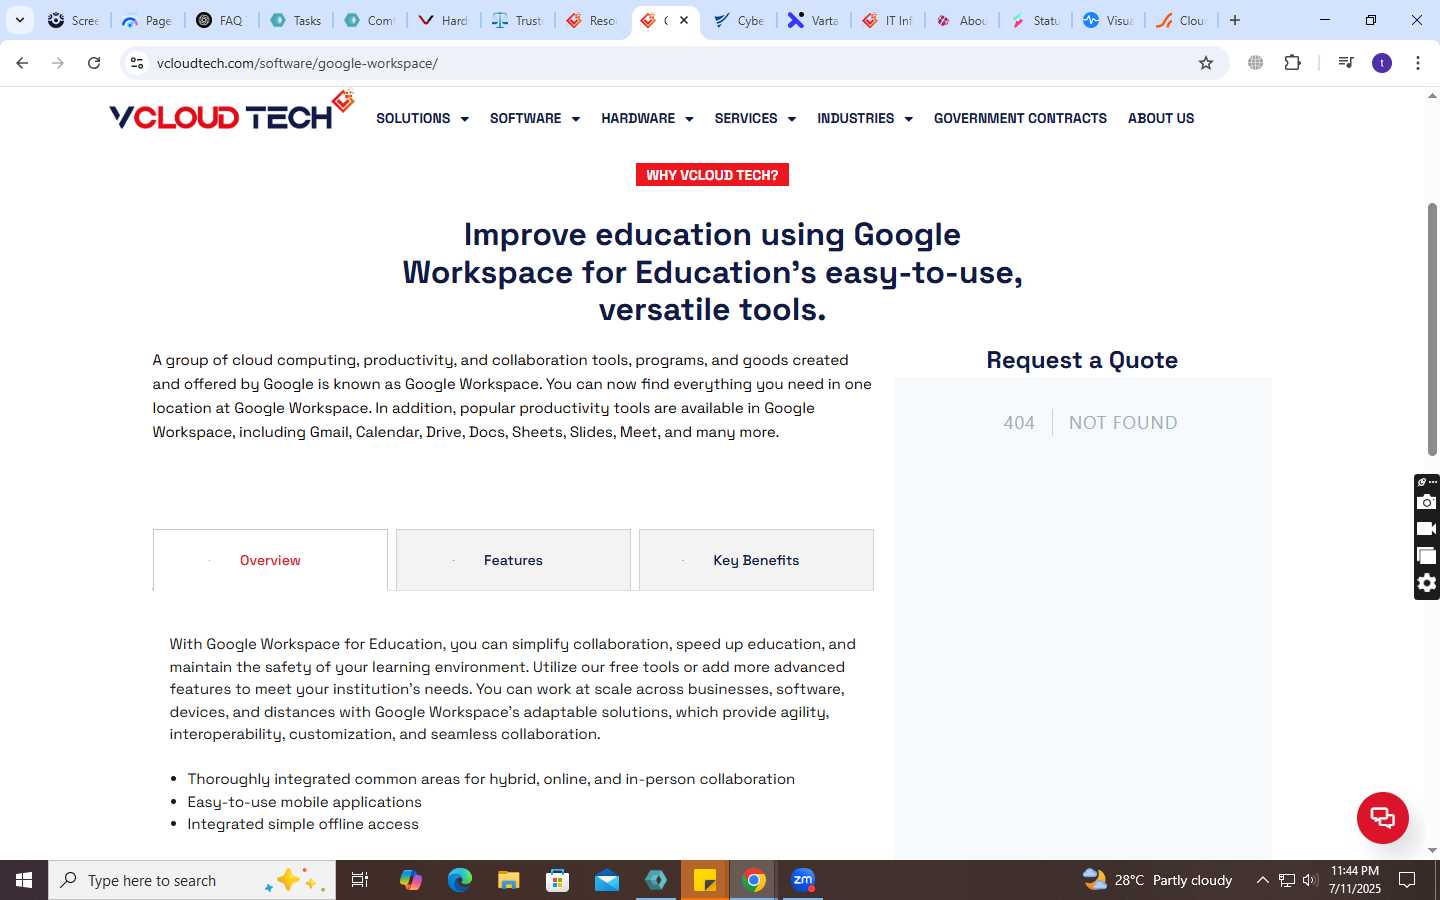Expand the SOLUTIONS dropdown menu
Screen dimensions: 1440x900
point(422,118)
